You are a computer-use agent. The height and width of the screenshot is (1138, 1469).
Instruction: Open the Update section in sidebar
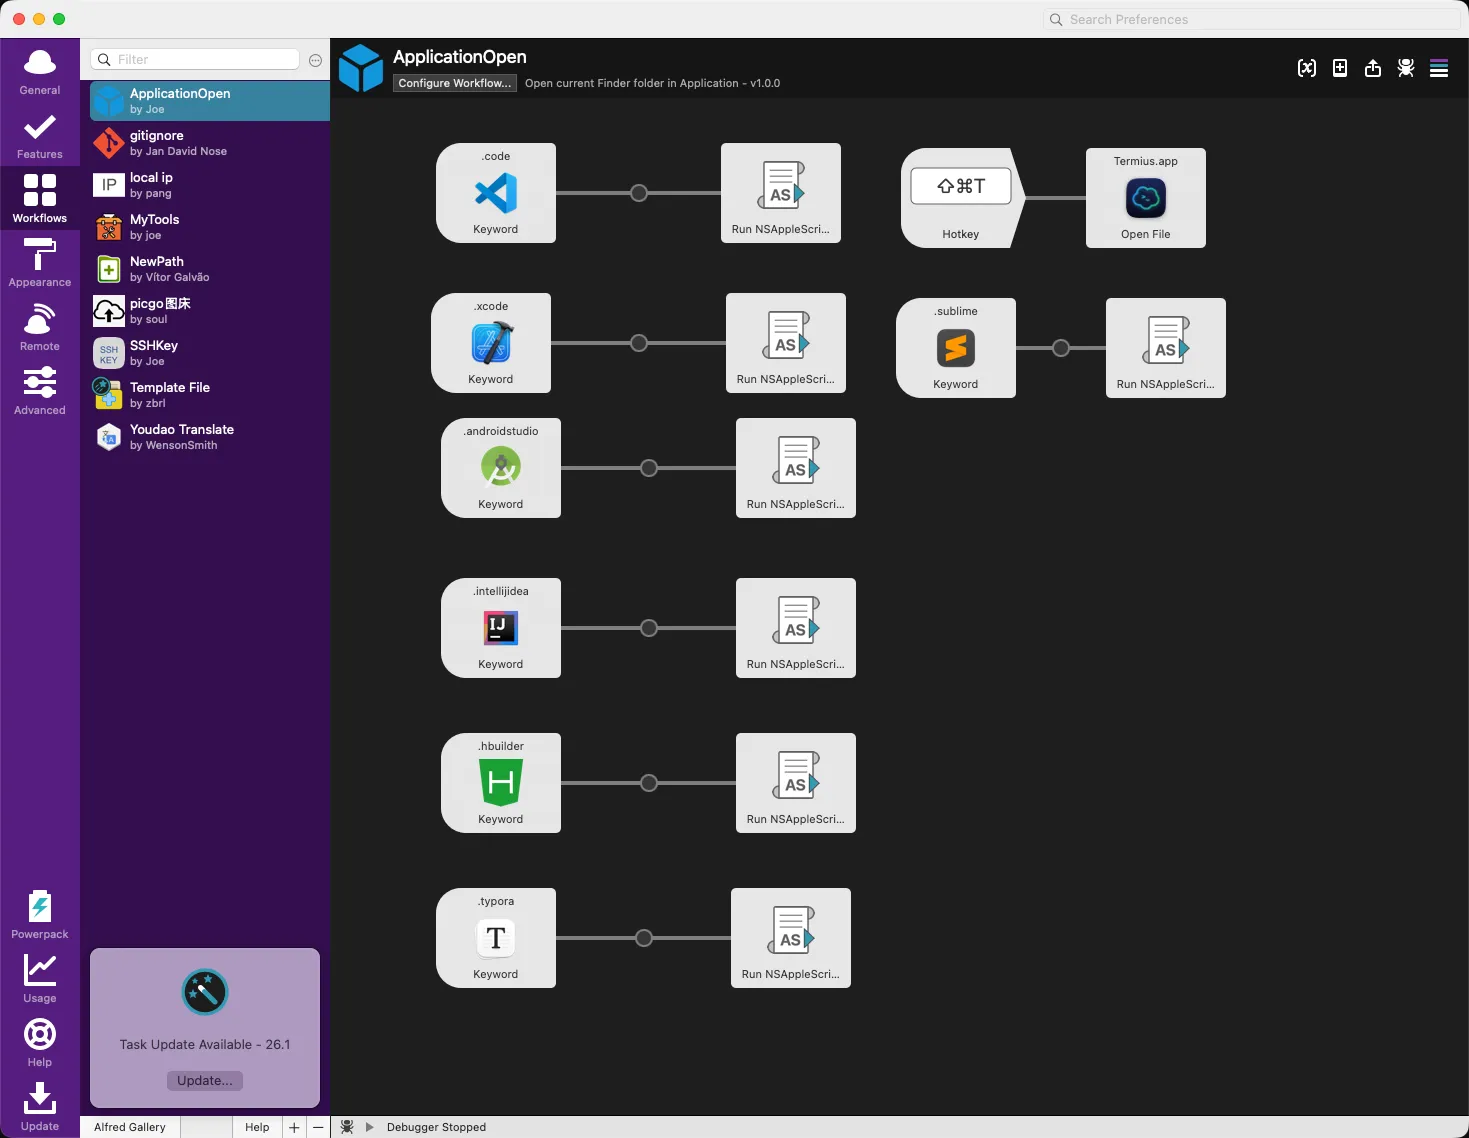40,1107
